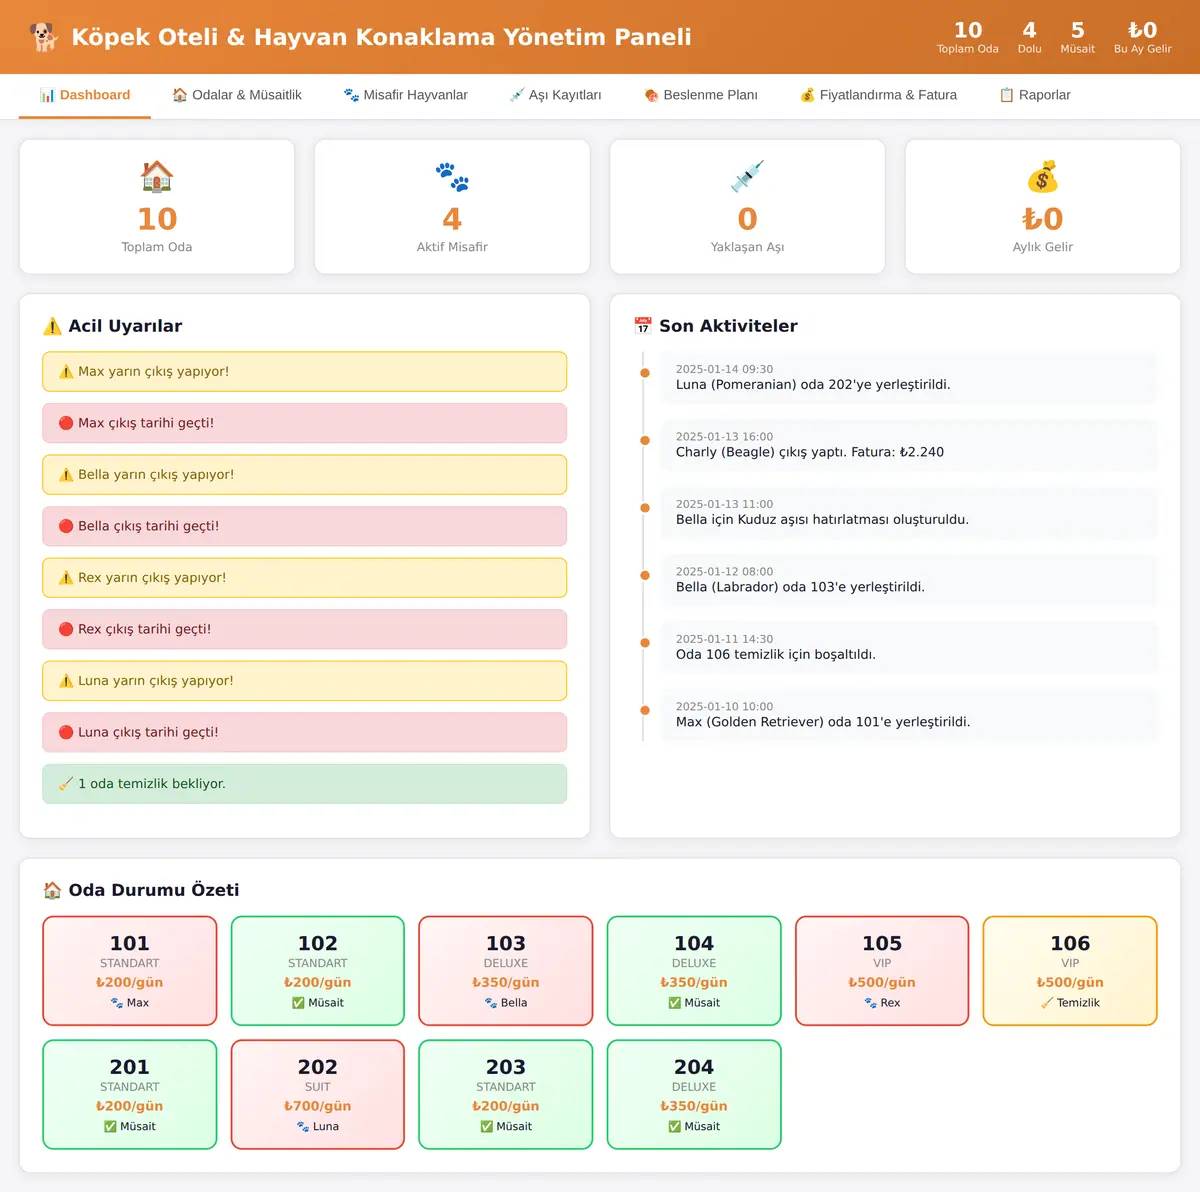
Task: Click activity 'Luna (Pomeranian) oda 202'ye yerleştirildi'
Action: tap(909, 377)
